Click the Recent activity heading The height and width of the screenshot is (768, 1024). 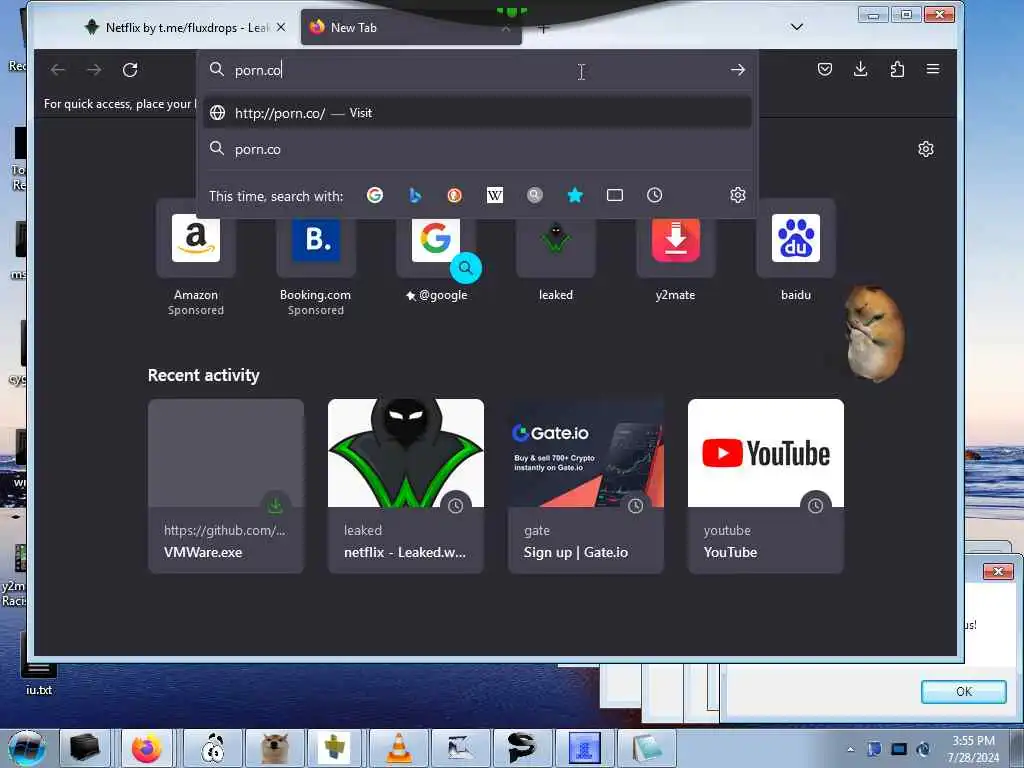click(204, 375)
